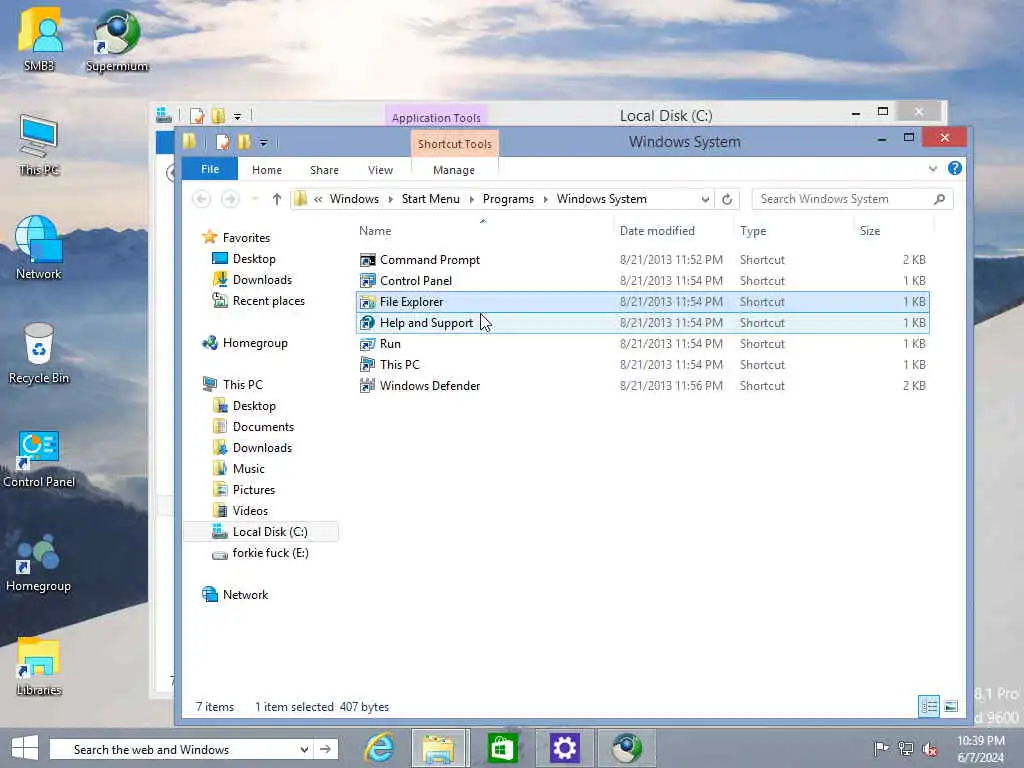
Task: Select Pictures in the navigation pane
Action: point(244,490)
